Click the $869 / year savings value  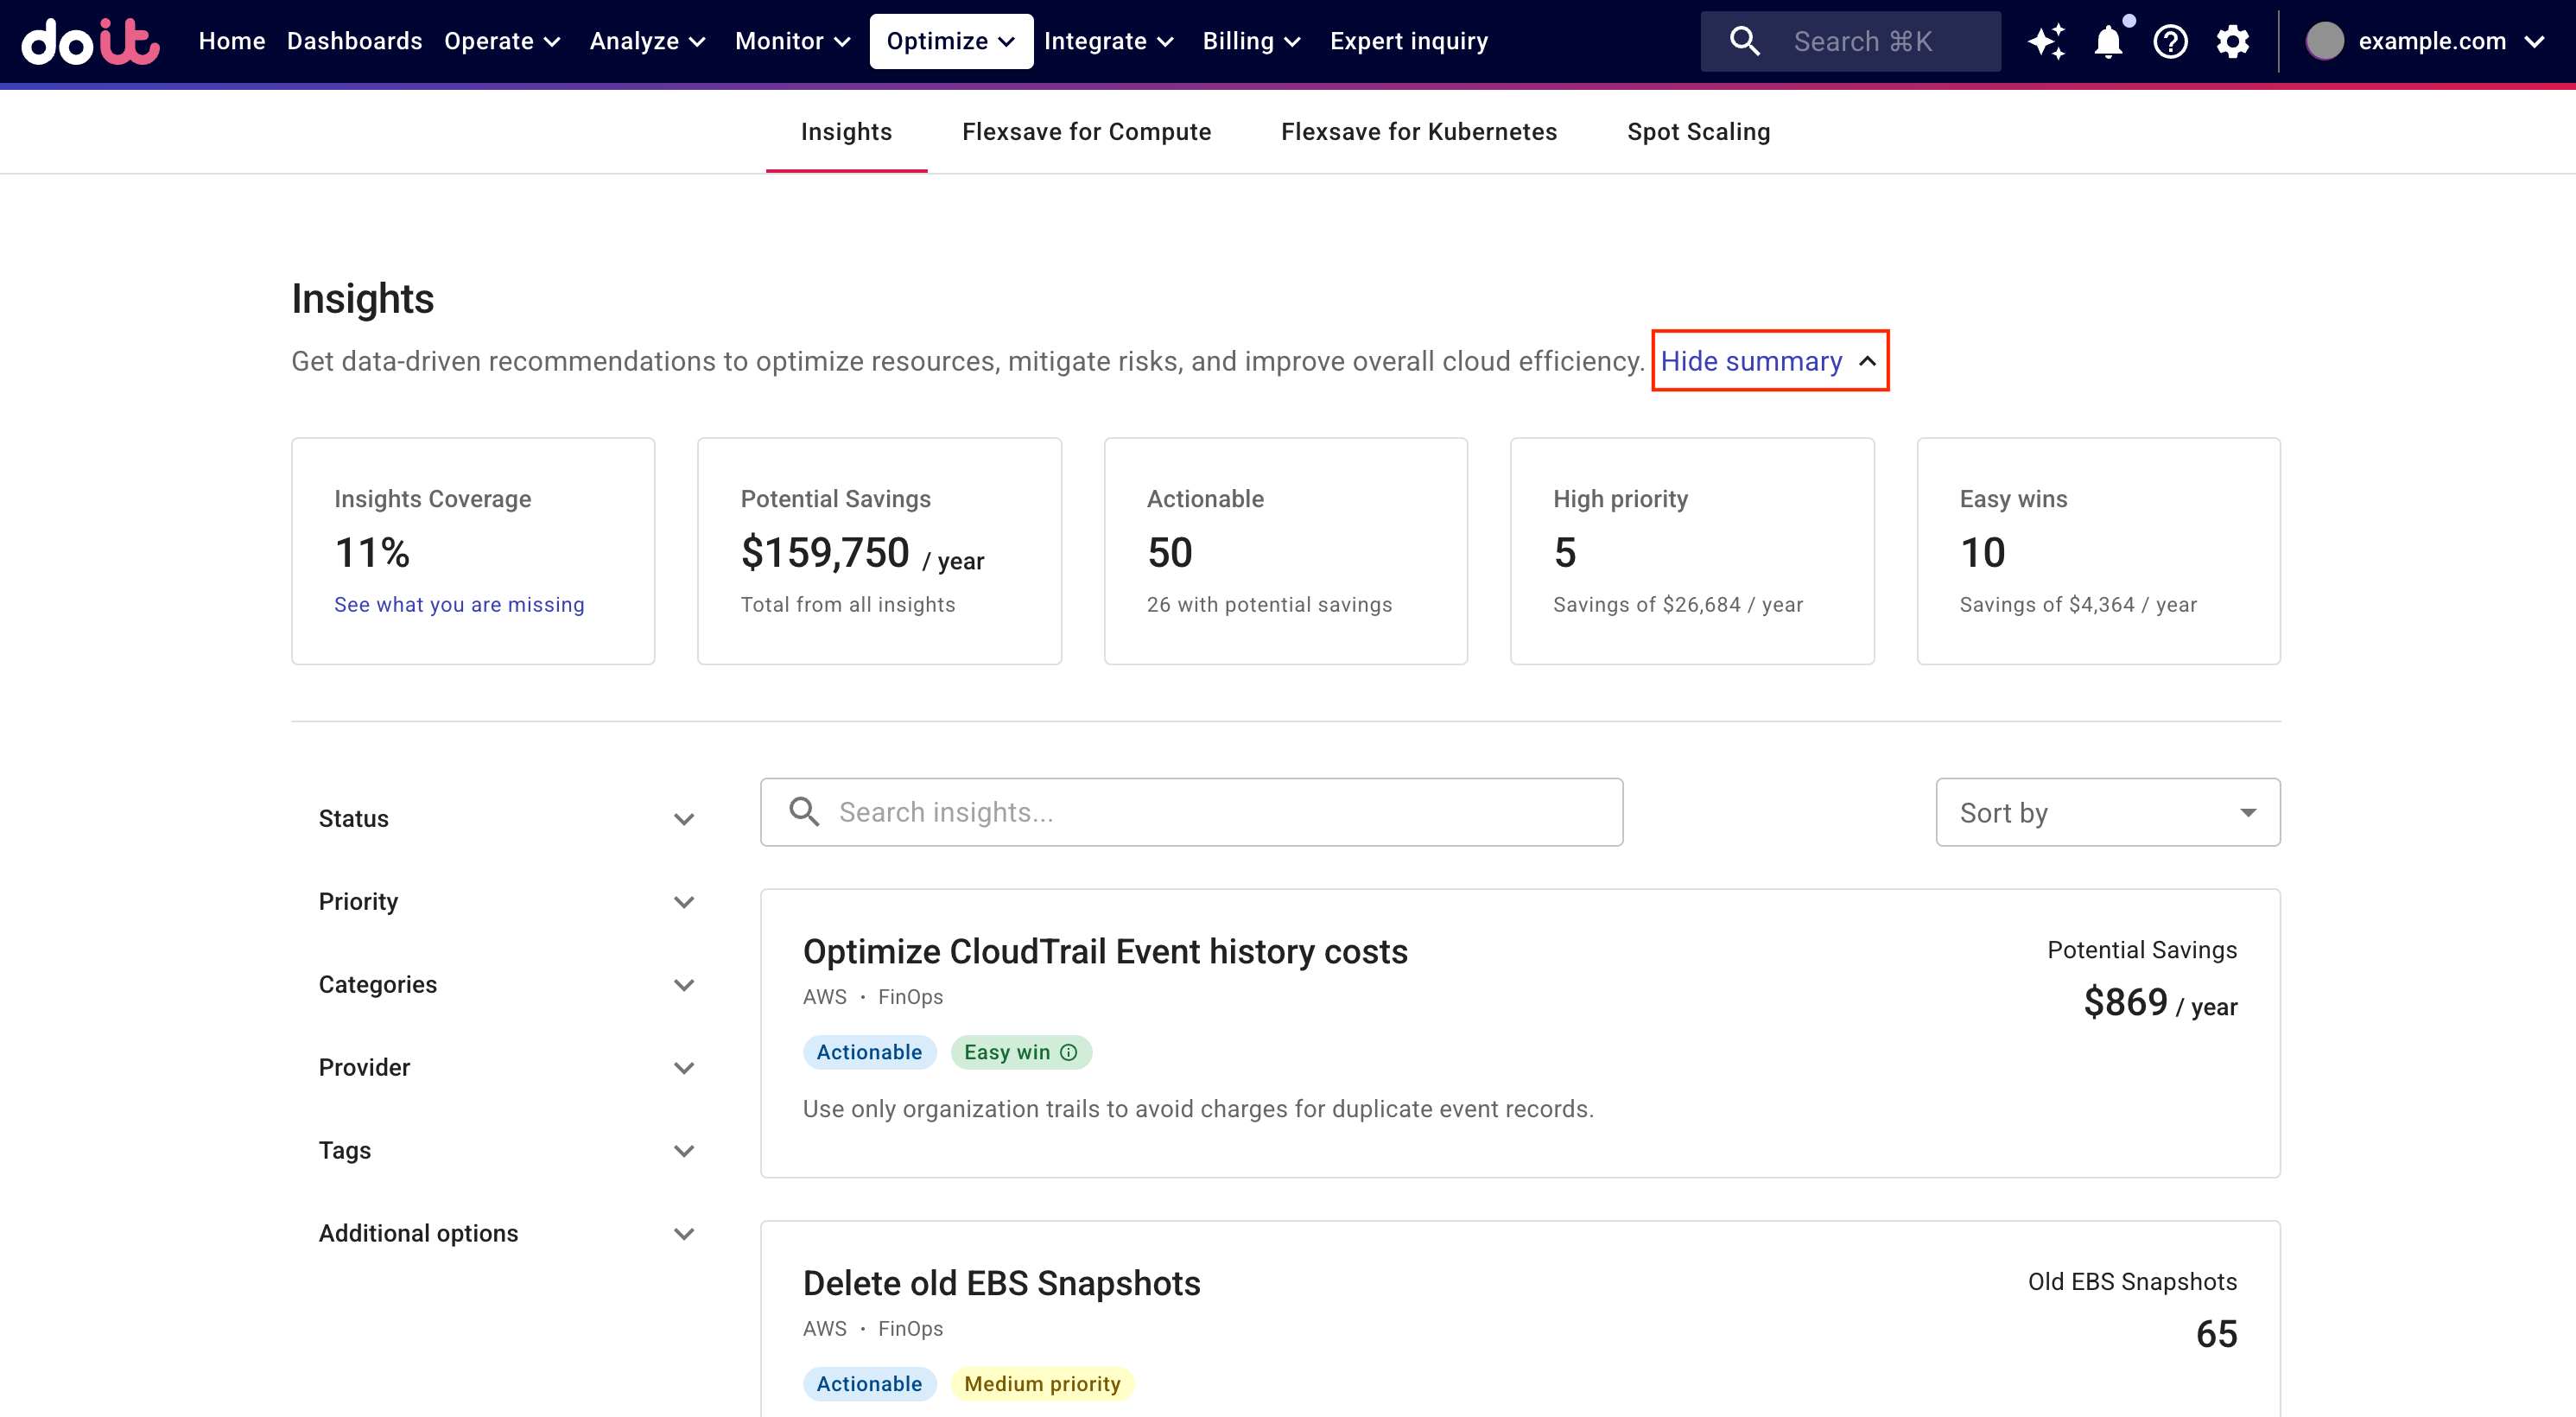click(2160, 1002)
